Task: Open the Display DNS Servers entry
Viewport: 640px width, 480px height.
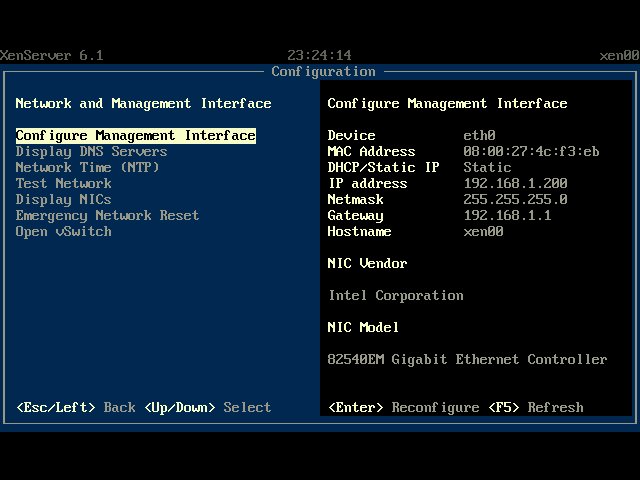Action: 91,152
